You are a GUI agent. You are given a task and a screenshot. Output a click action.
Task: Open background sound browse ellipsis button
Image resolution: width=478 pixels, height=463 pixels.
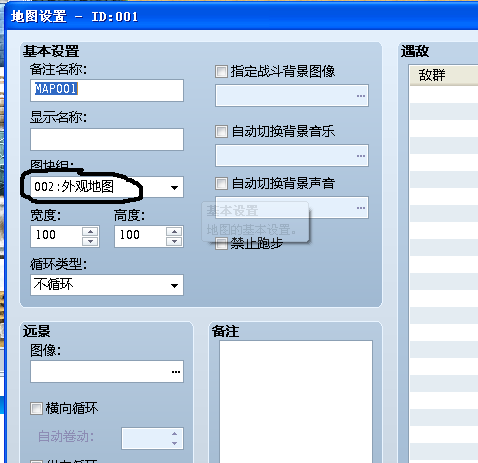(361, 208)
